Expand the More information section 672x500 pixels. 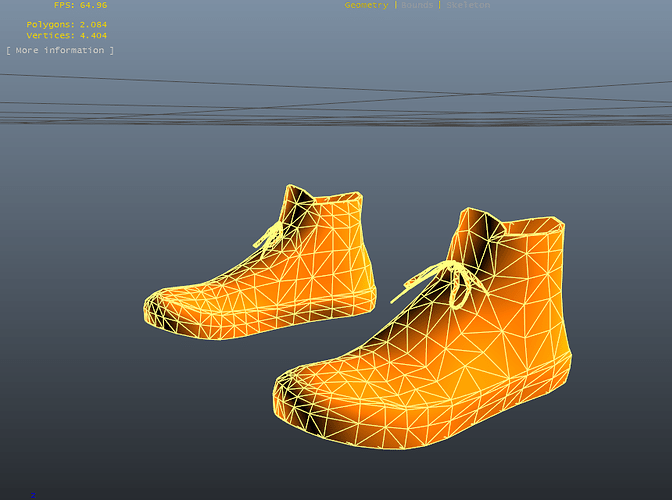60,51
